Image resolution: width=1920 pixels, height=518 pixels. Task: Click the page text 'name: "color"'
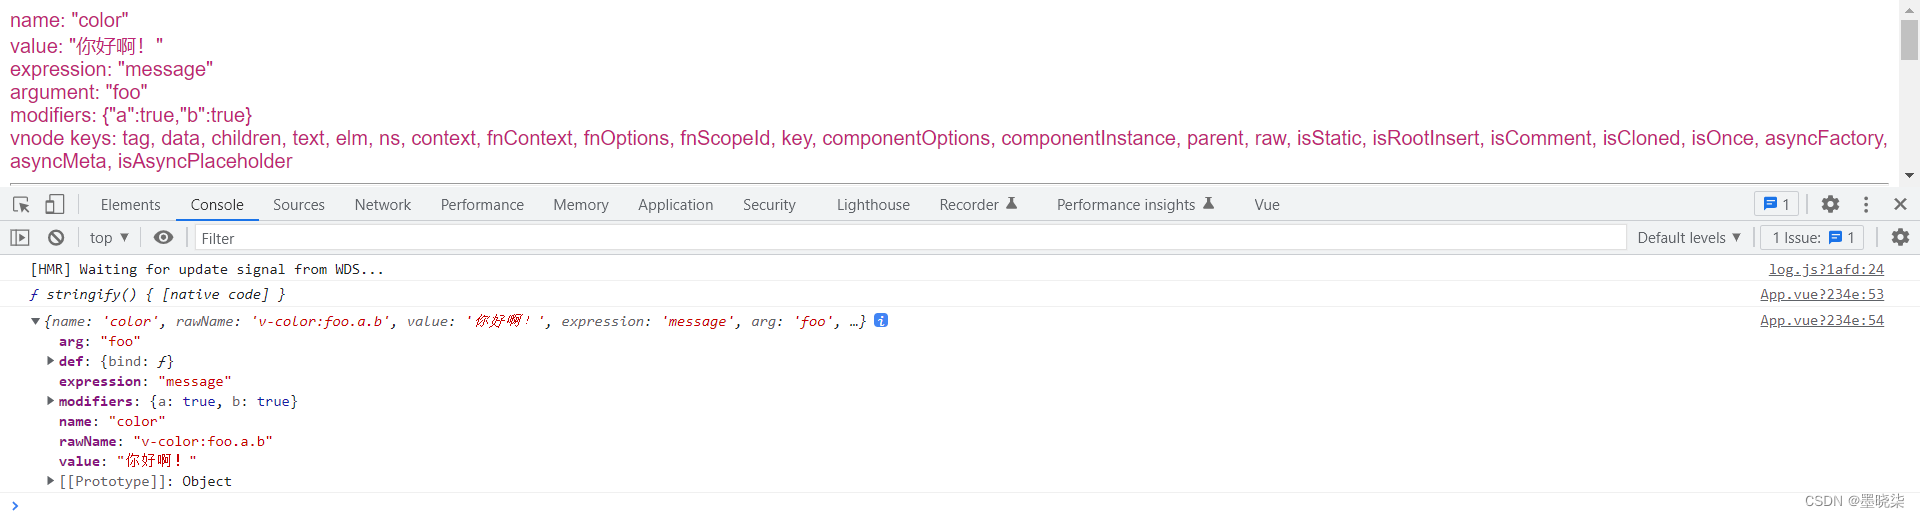[69, 20]
